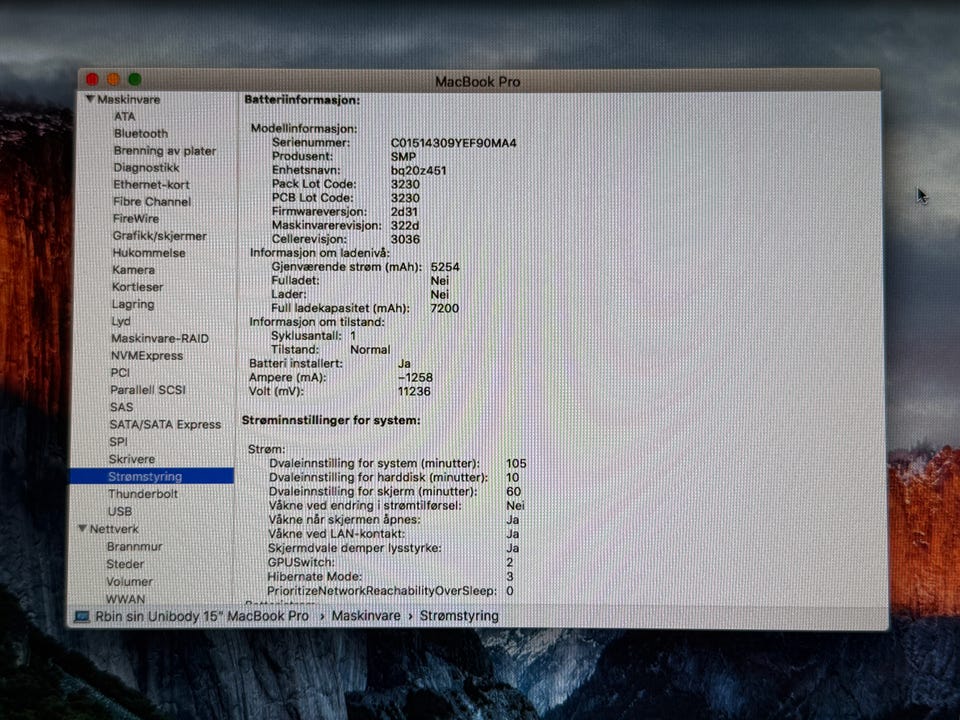Select Lyd in the sidebar

pyautogui.click(x=121, y=321)
